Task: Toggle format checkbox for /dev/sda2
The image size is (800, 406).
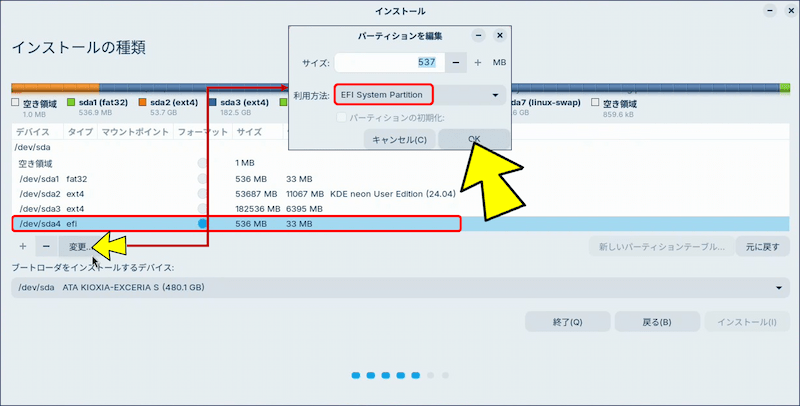Action: click(204, 194)
